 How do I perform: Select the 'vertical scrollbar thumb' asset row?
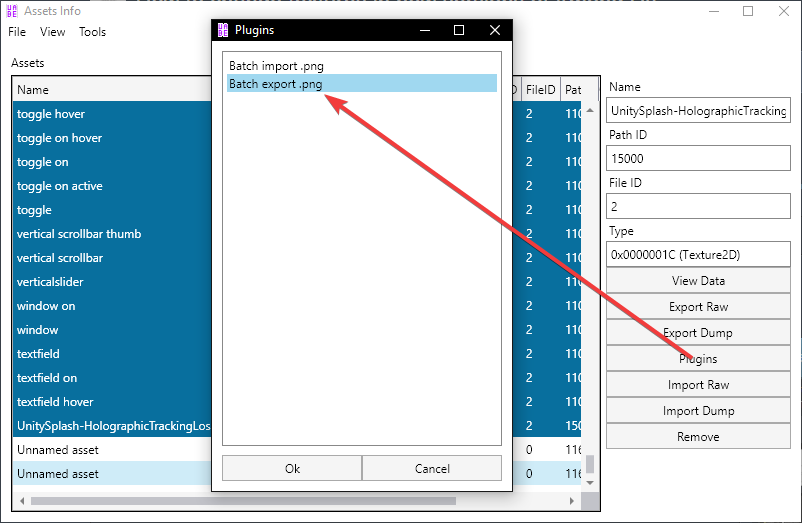point(100,234)
